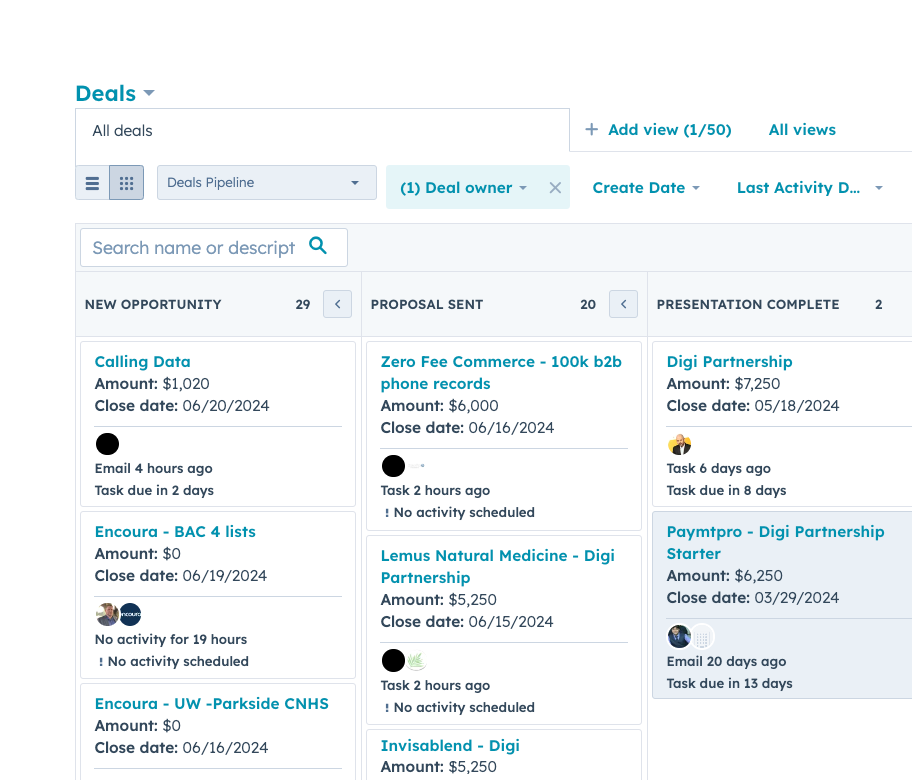Click "No activity for 19 hours" text

(x=170, y=639)
